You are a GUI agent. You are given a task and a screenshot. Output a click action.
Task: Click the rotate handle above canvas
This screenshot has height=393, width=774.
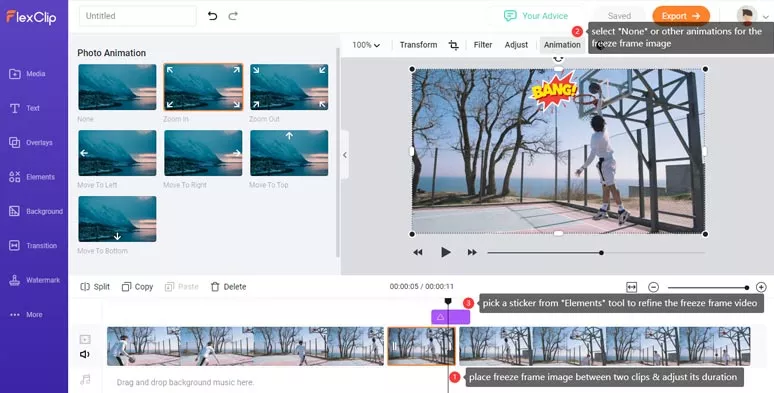point(558,58)
